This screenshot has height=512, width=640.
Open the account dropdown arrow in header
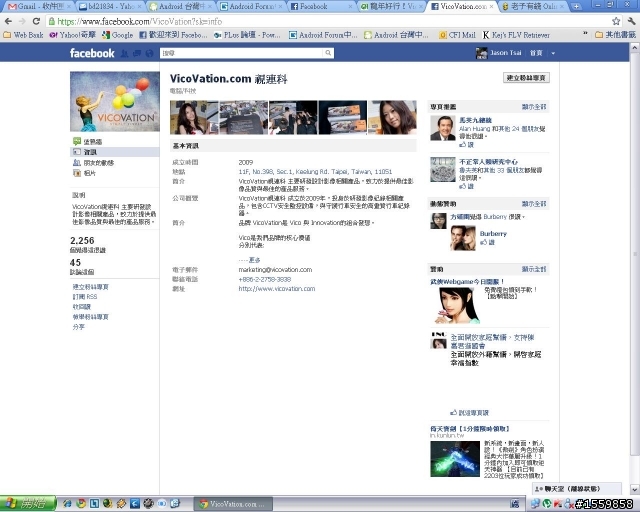[x=553, y=53]
